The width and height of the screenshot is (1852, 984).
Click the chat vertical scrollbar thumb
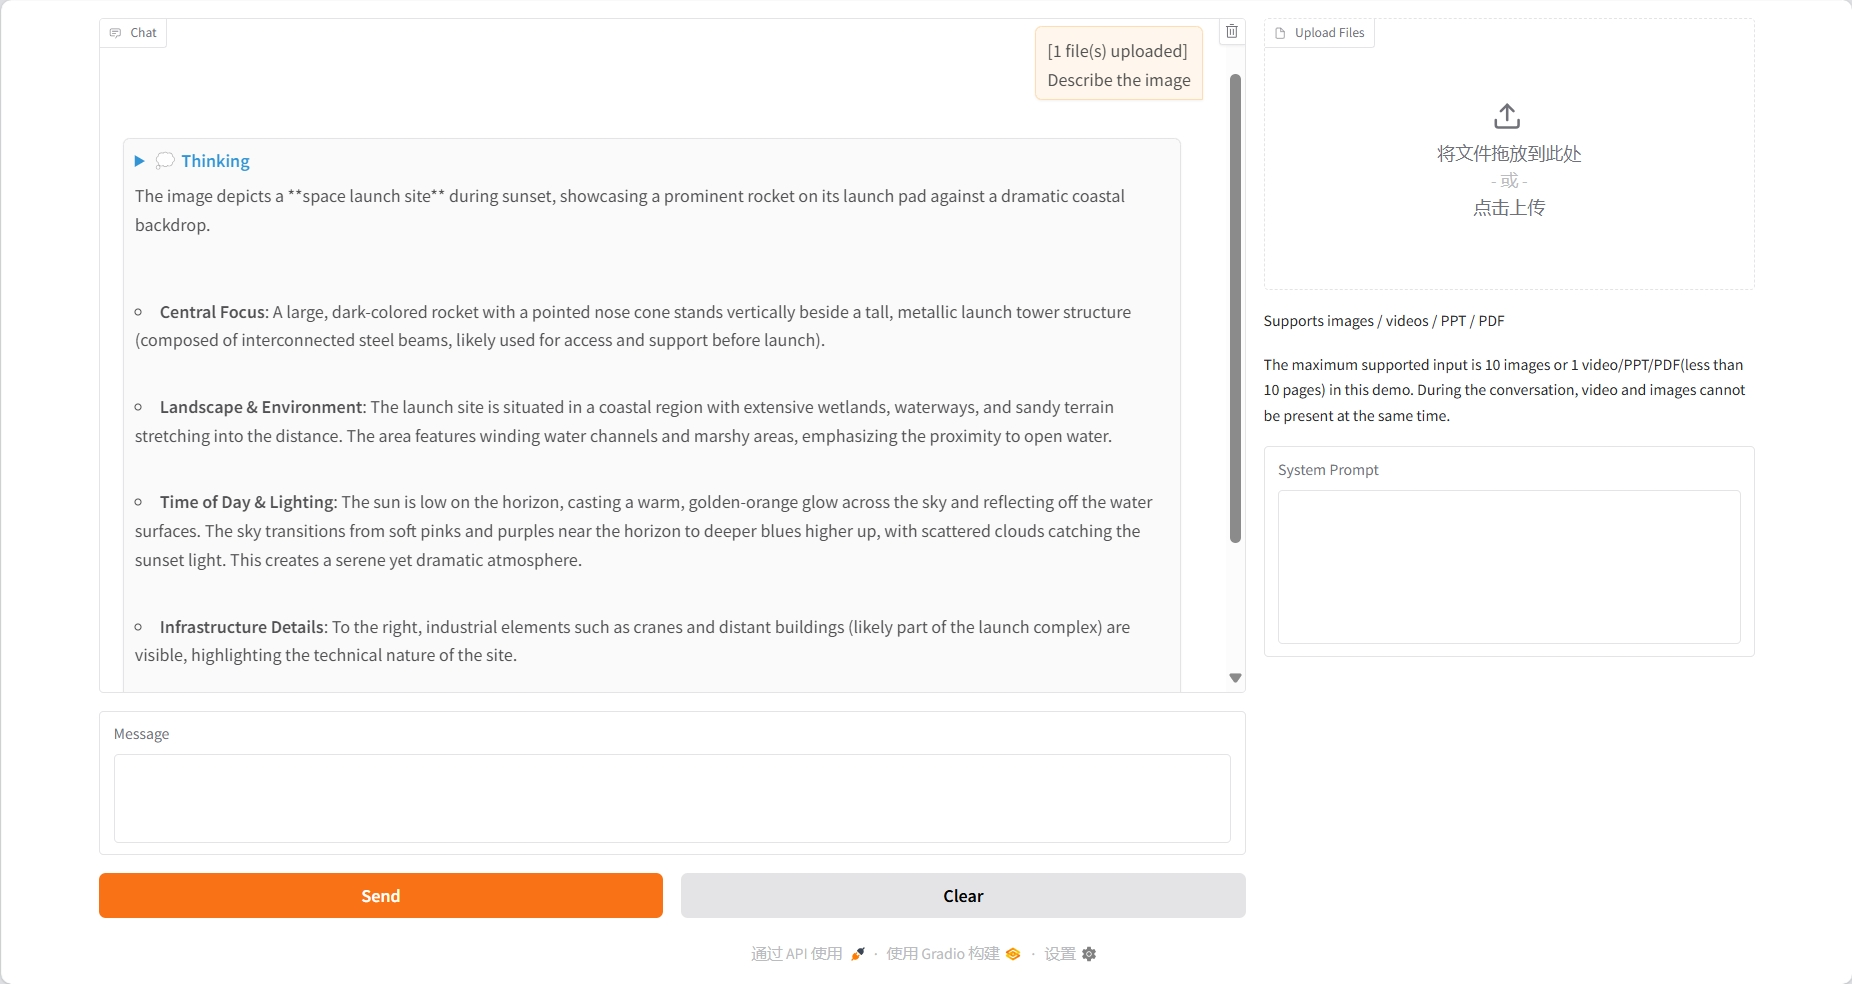pyautogui.click(x=1235, y=308)
